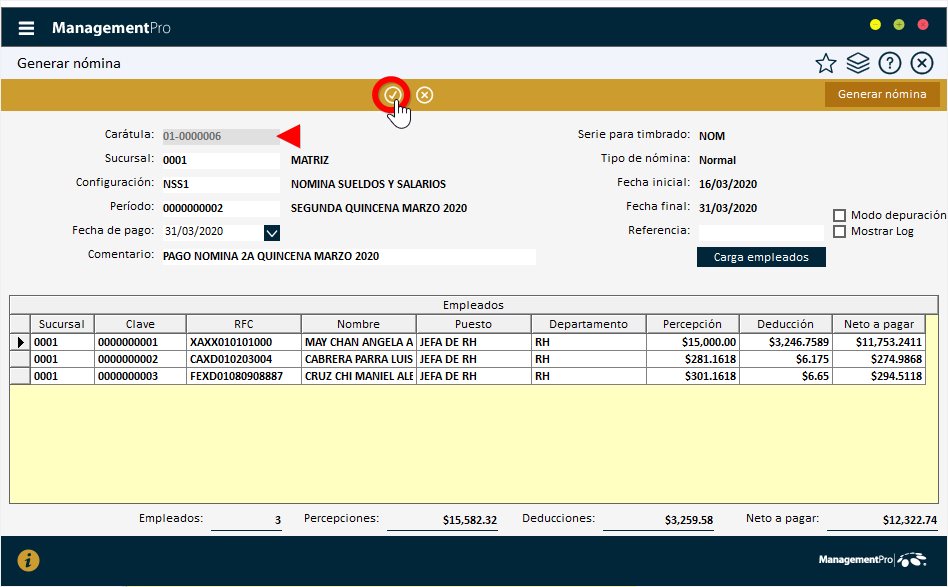Click the Clave column header
Viewport: 948px width, 587px height.
pos(140,324)
